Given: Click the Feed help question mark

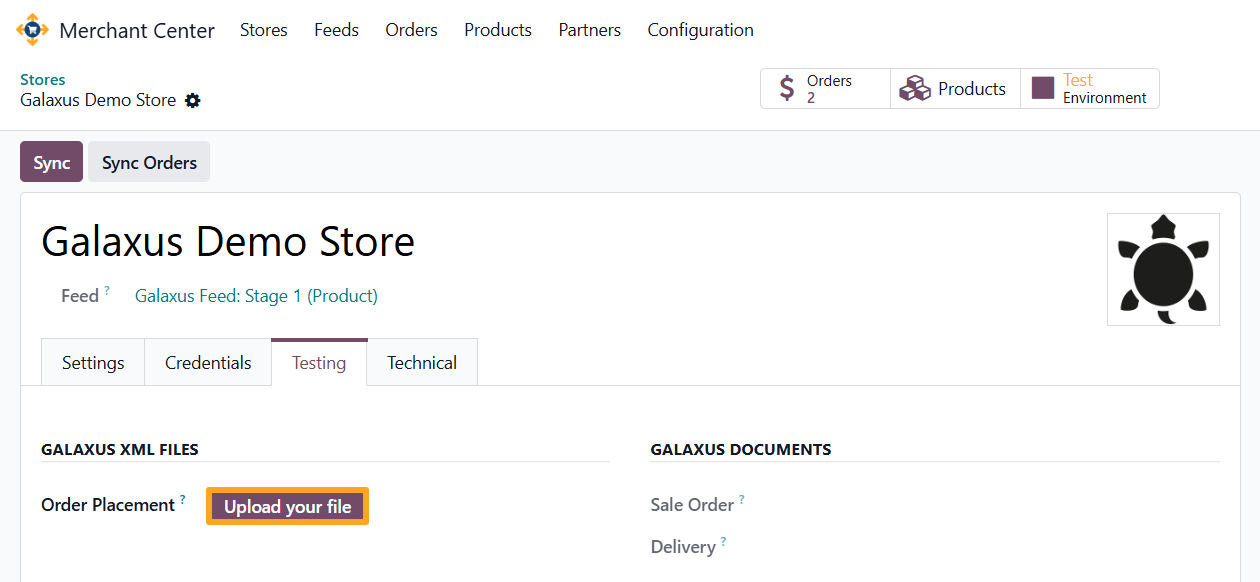Looking at the screenshot, I should [x=107, y=290].
